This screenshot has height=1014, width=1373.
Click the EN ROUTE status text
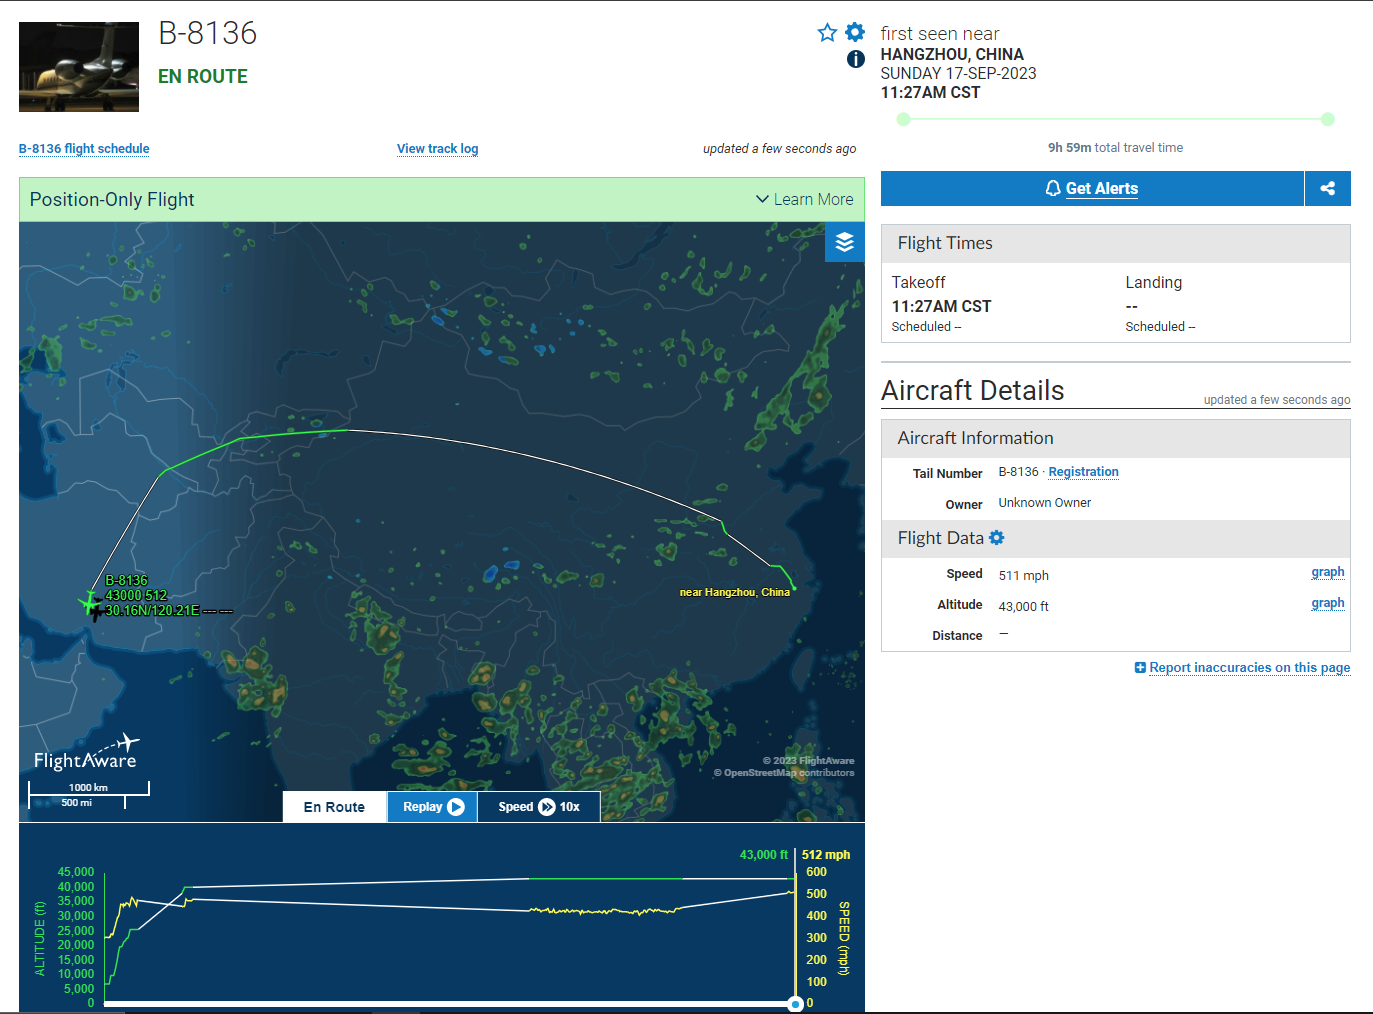tap(203, 77)
